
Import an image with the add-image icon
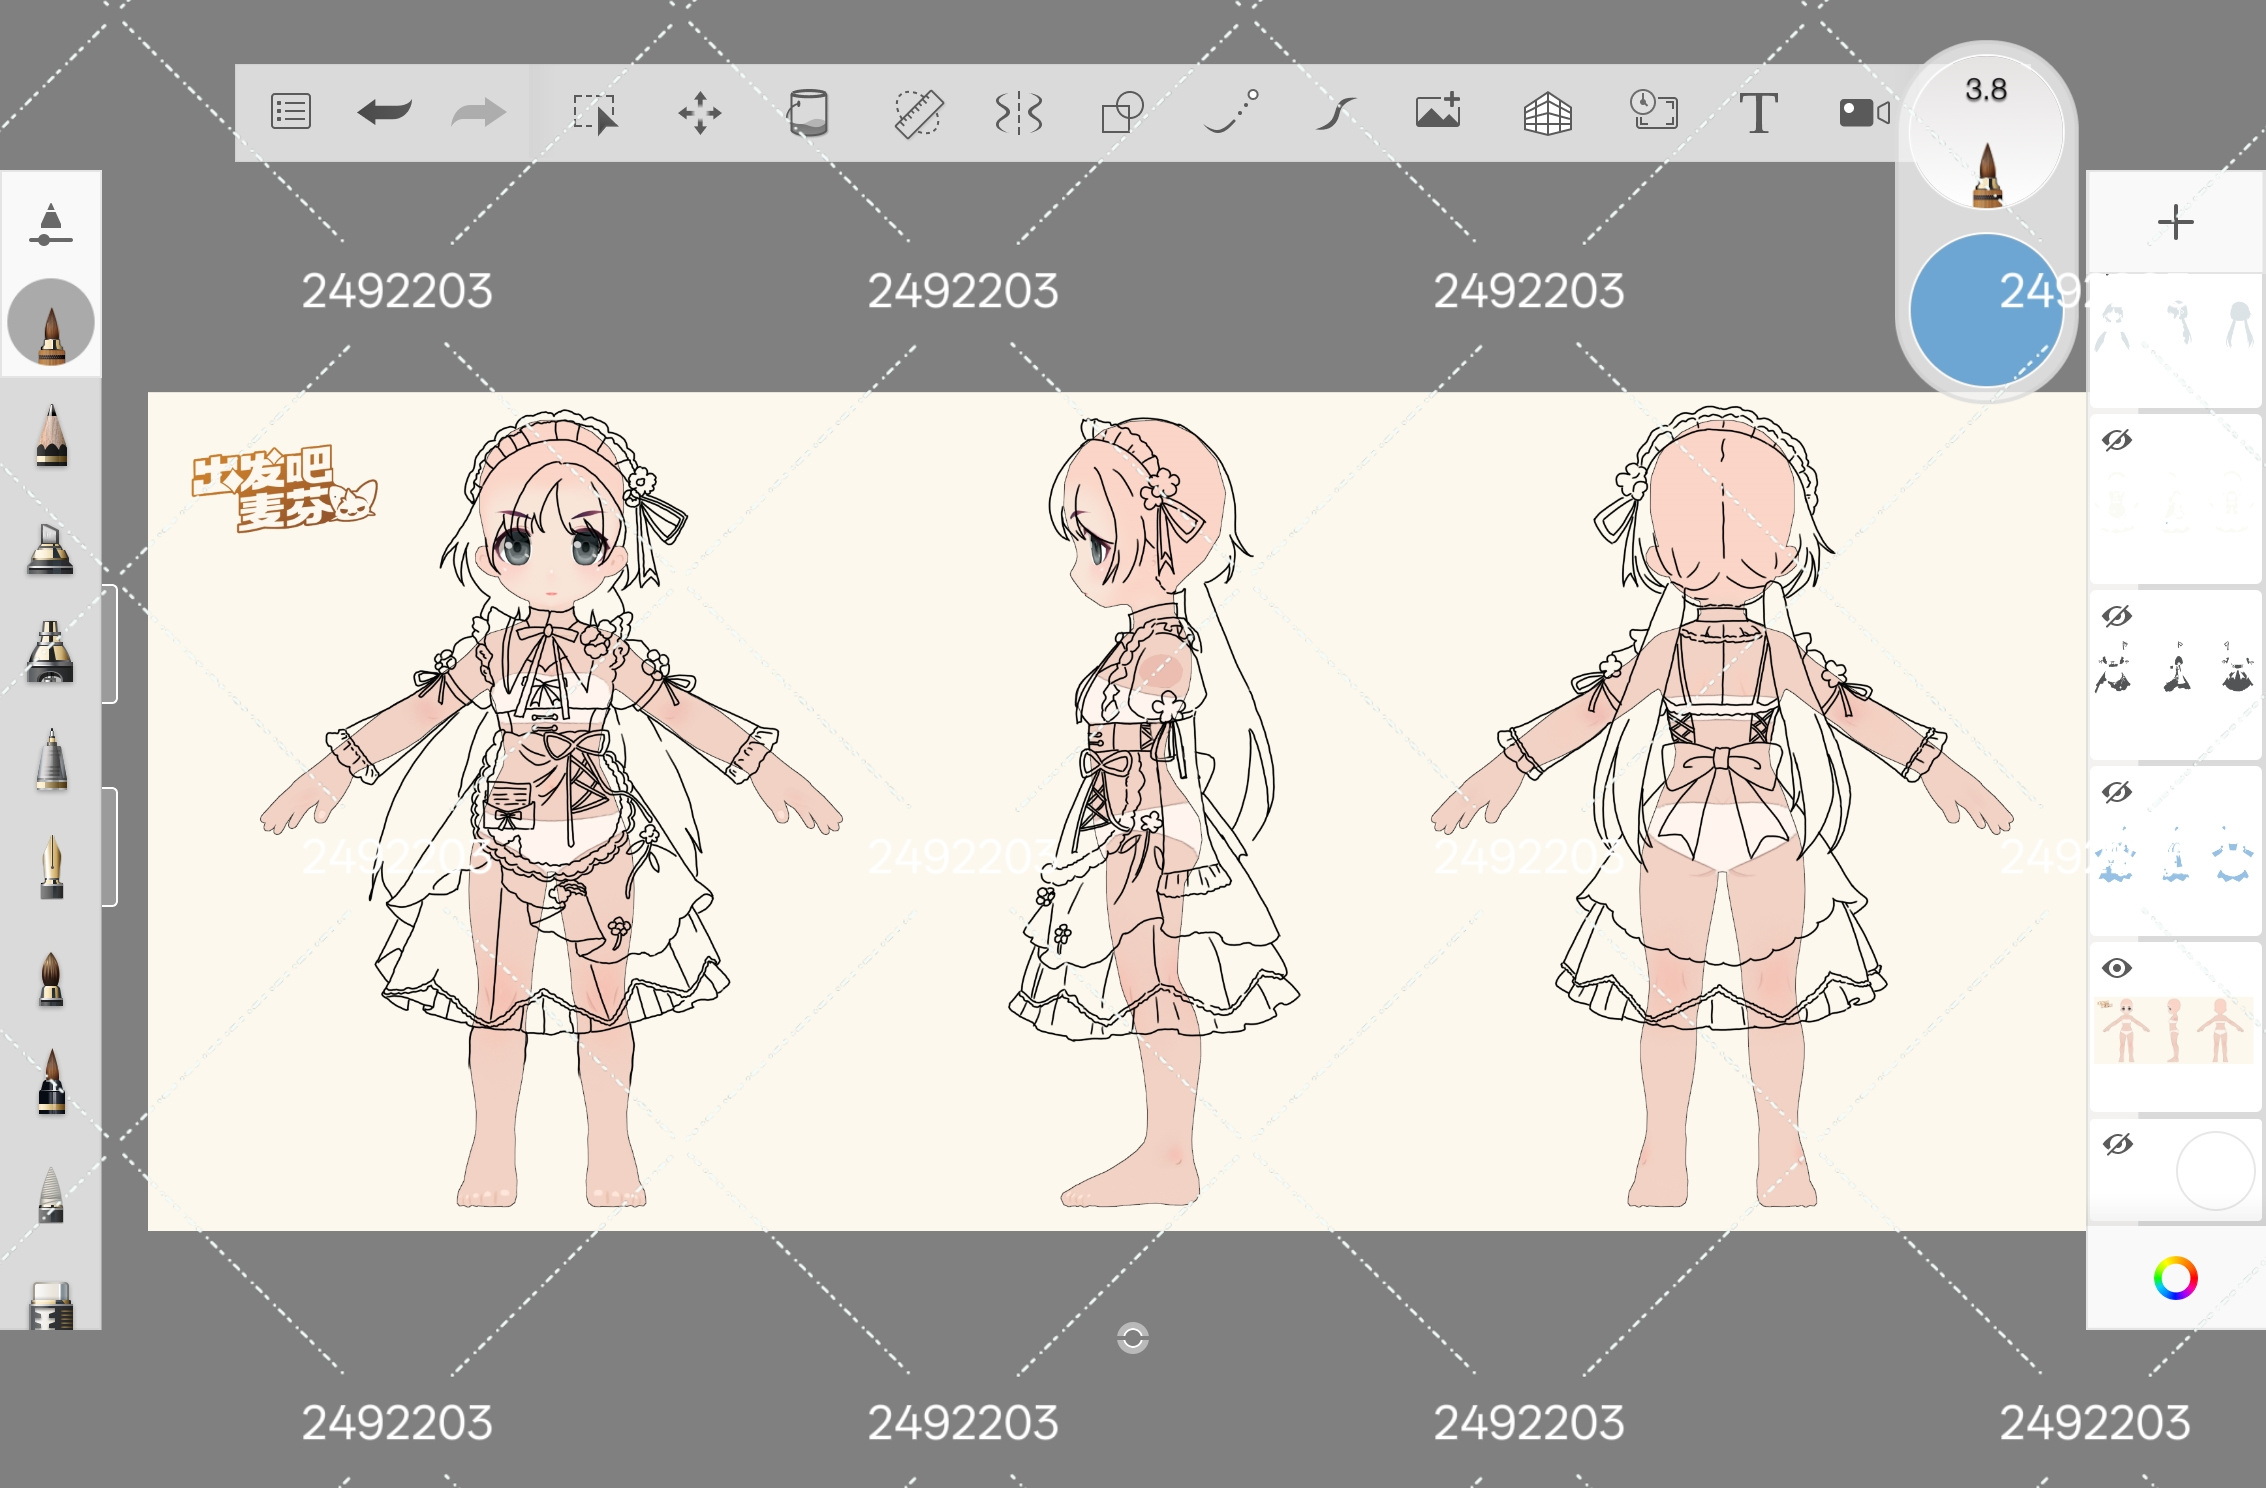coord(1439,110)
